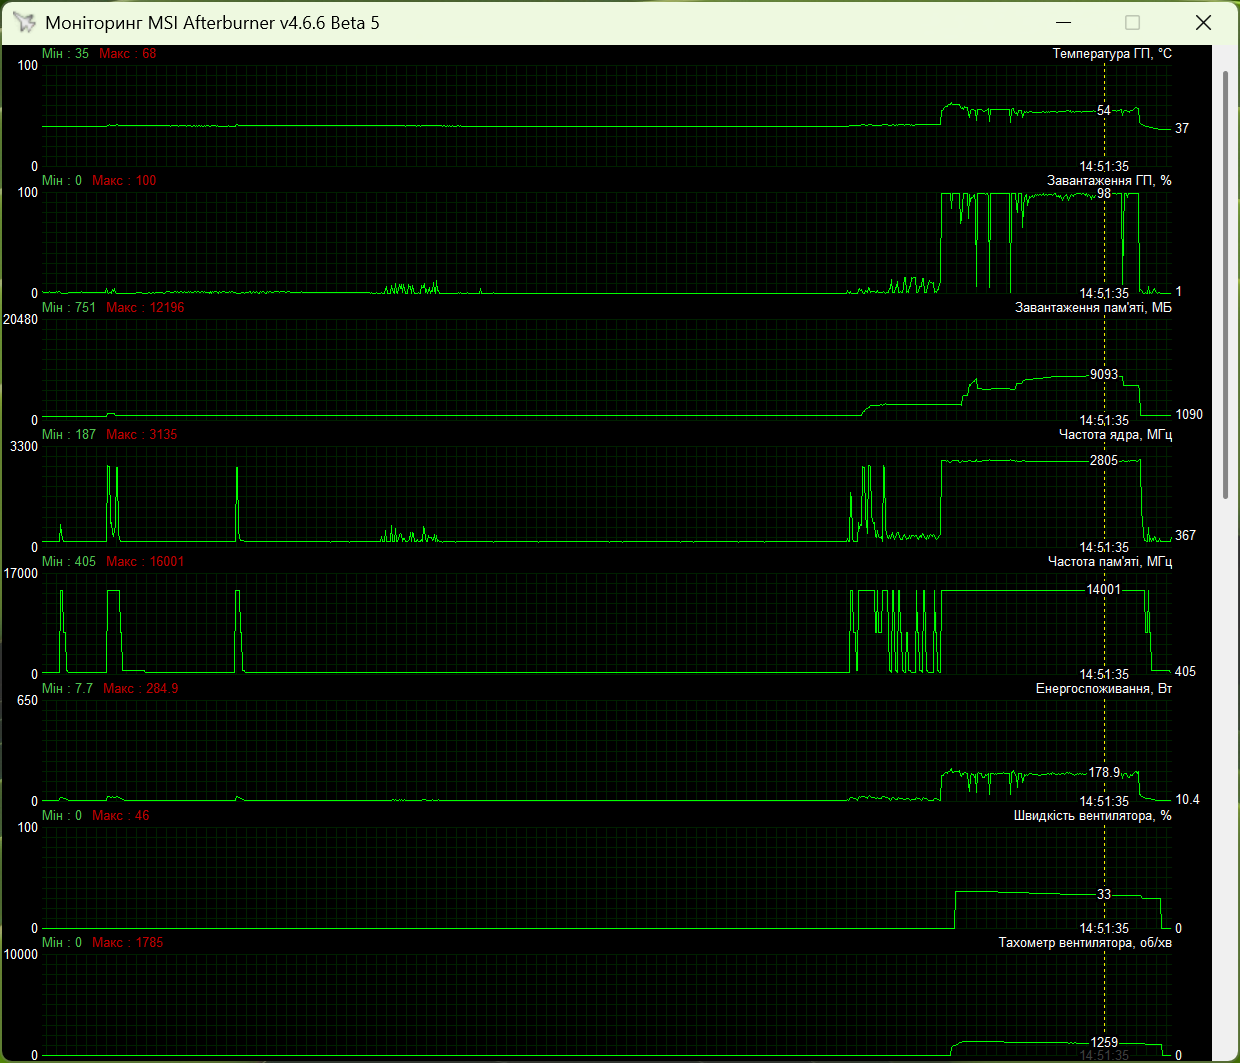Click the 'Енергоспоживання, Вт' graph title

[1104, 689]
